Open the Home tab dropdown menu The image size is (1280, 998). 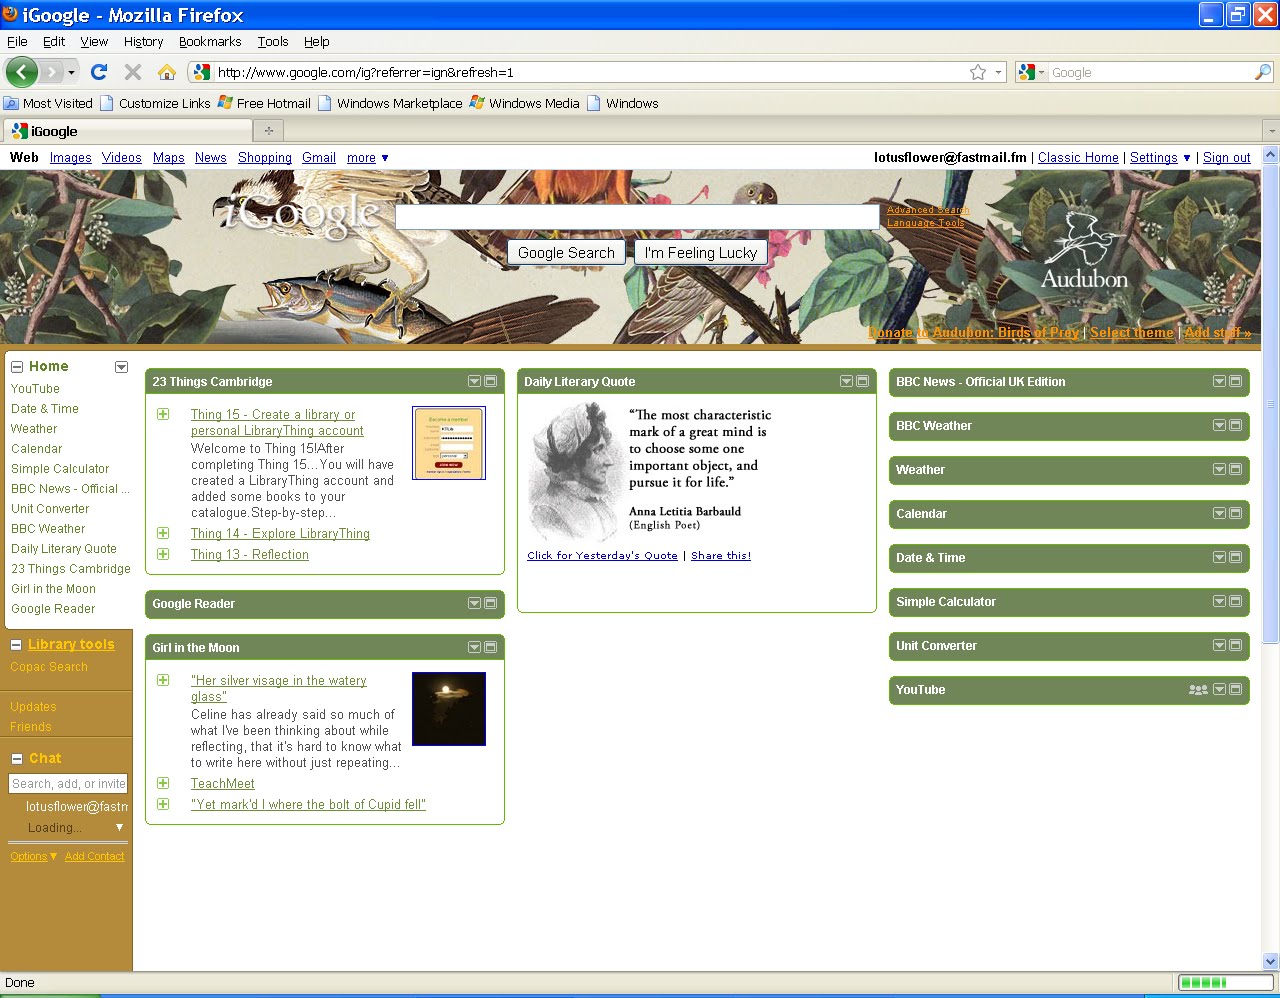(x=121, y=367)
